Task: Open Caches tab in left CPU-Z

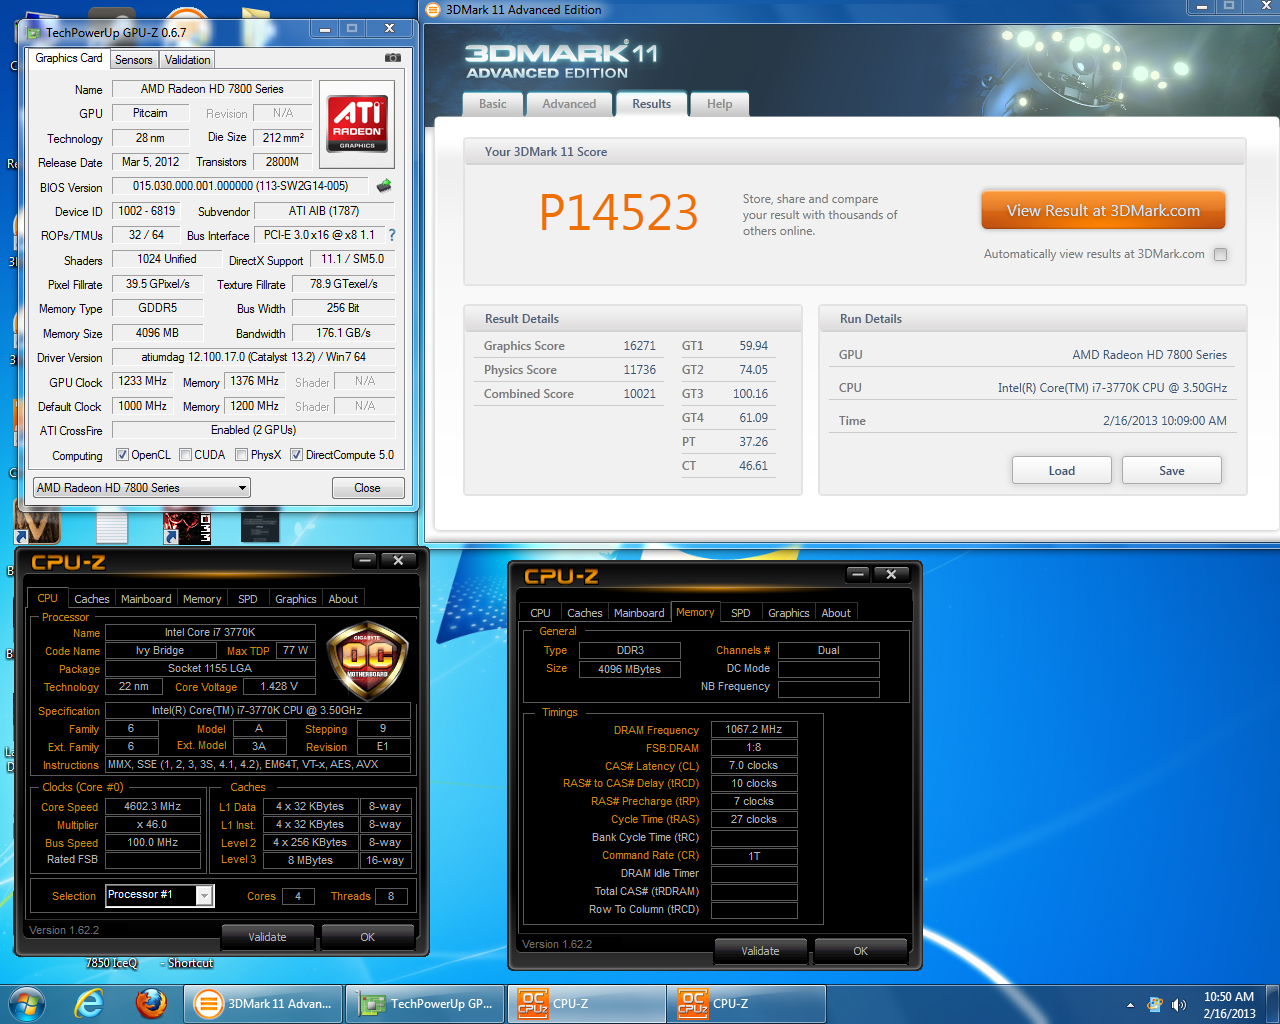Action: 92,599
